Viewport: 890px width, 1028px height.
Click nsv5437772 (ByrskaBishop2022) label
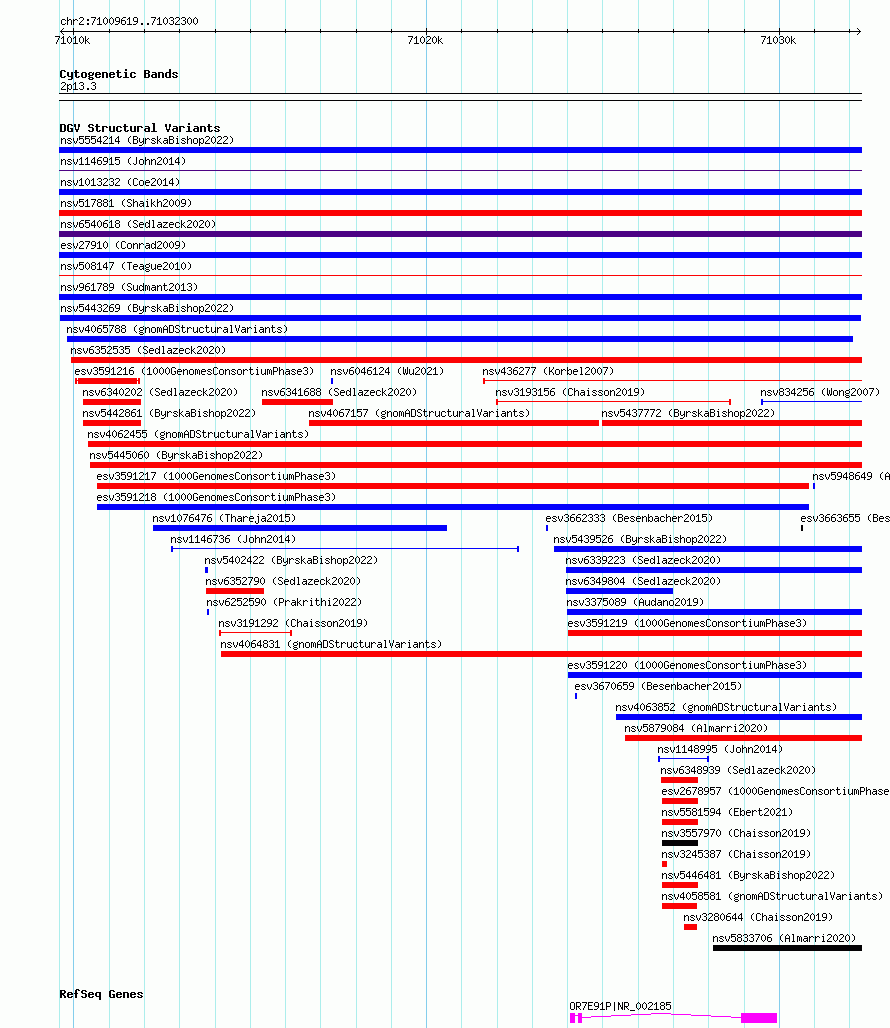[688, 413]
